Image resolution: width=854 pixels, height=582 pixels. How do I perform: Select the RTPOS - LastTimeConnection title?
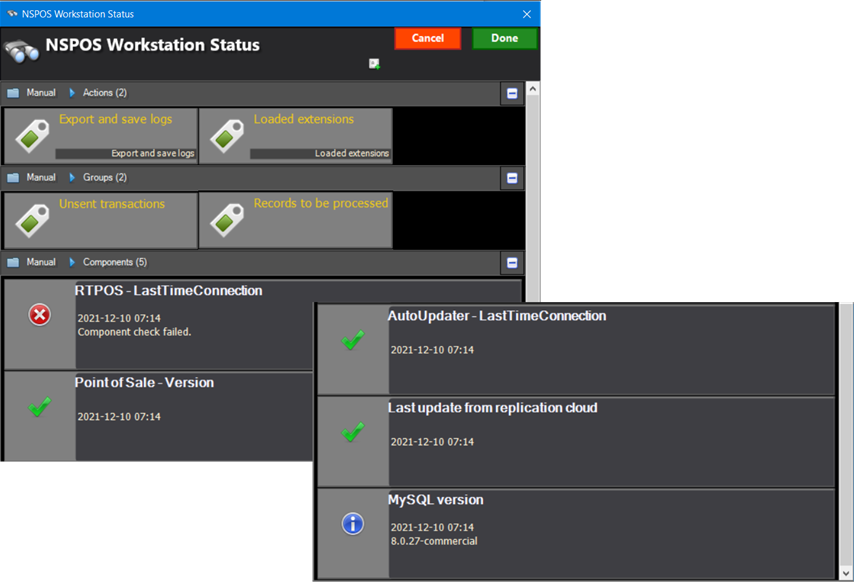click(x=168, y=291)
